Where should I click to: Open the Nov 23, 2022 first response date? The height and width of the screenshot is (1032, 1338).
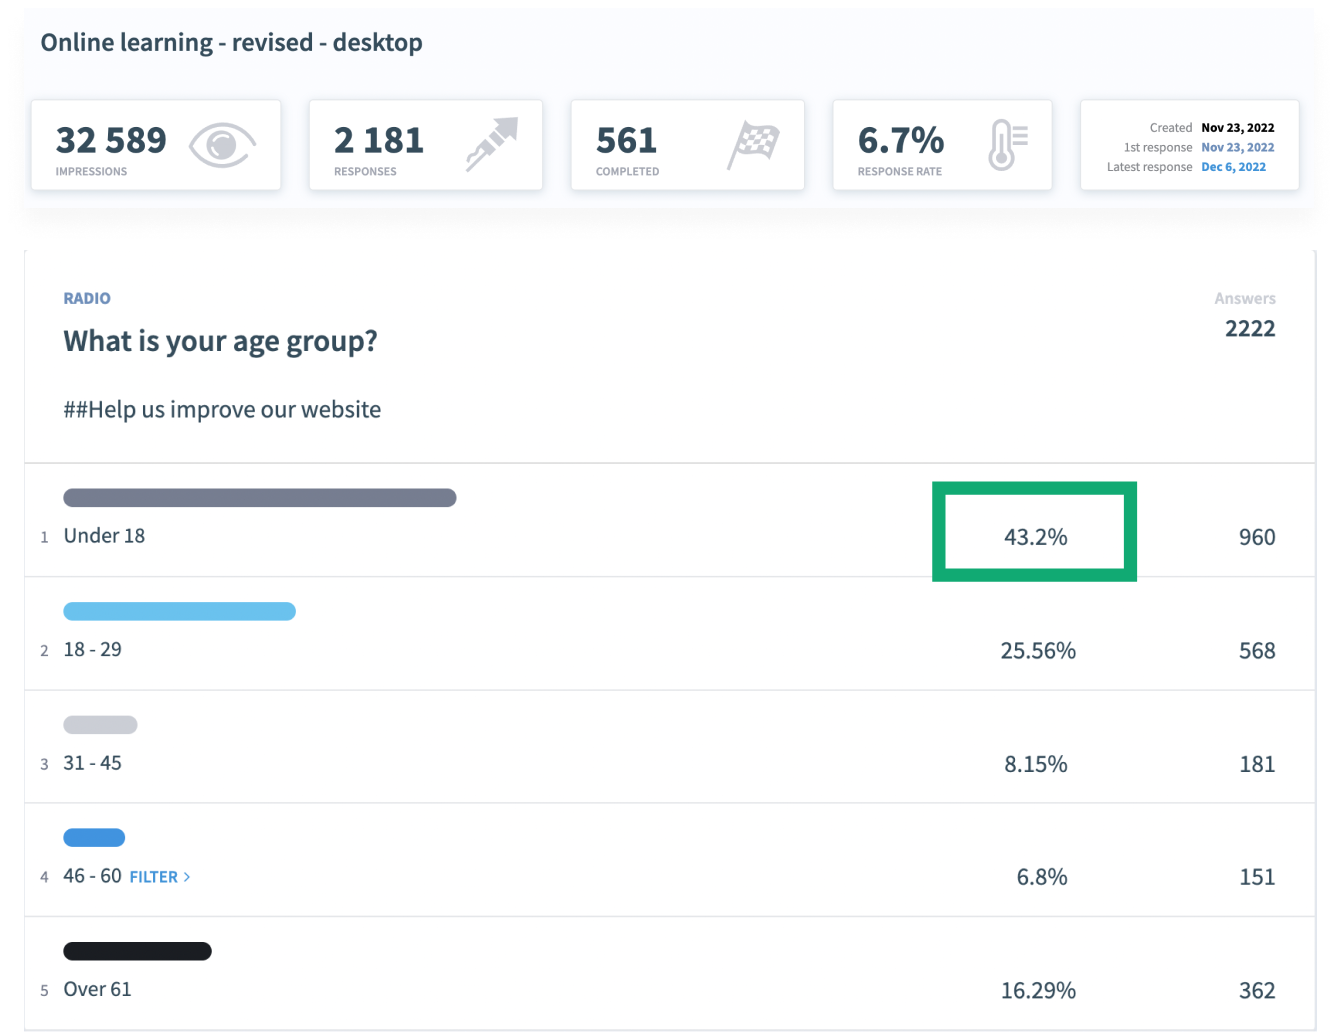click(x=1237, y=147)
